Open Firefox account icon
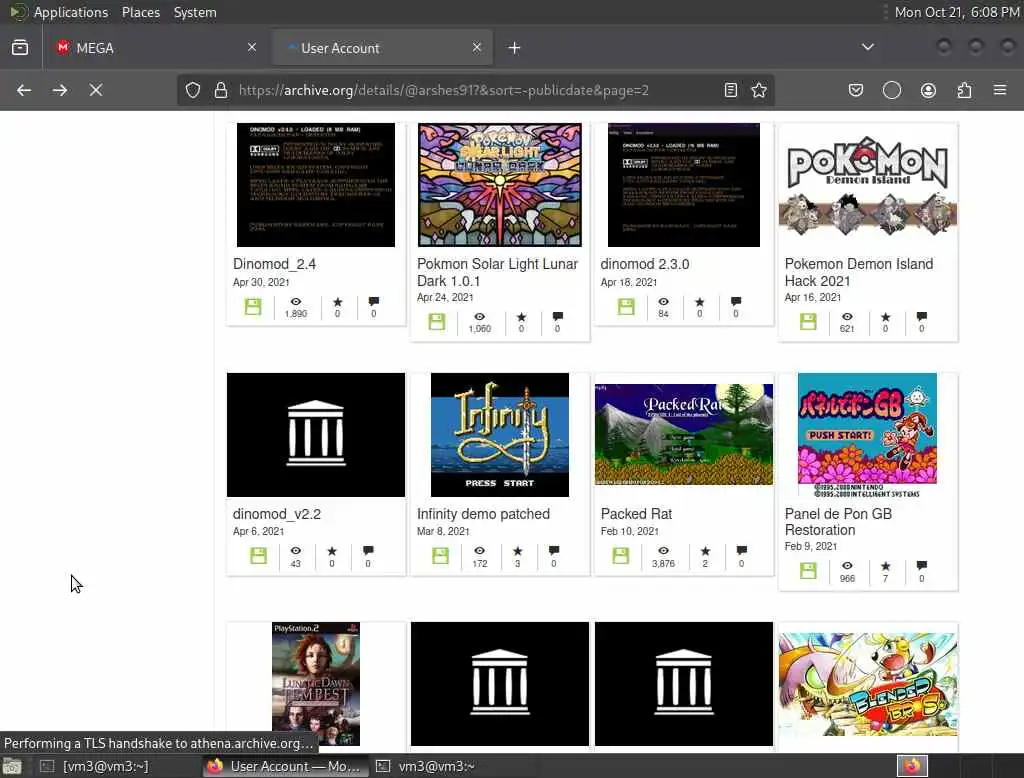This screenshot has width=1024, height=778. 928,90
